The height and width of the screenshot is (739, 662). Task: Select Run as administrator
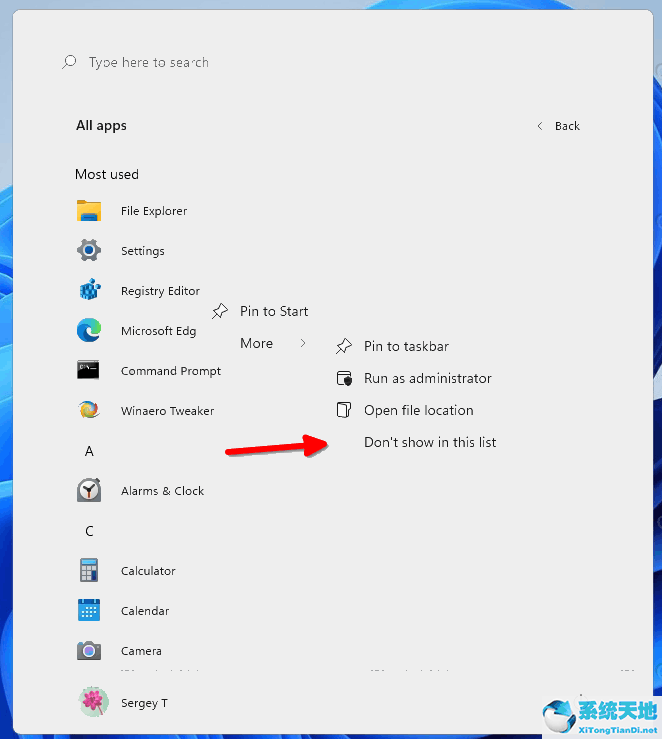pos(427,378)
